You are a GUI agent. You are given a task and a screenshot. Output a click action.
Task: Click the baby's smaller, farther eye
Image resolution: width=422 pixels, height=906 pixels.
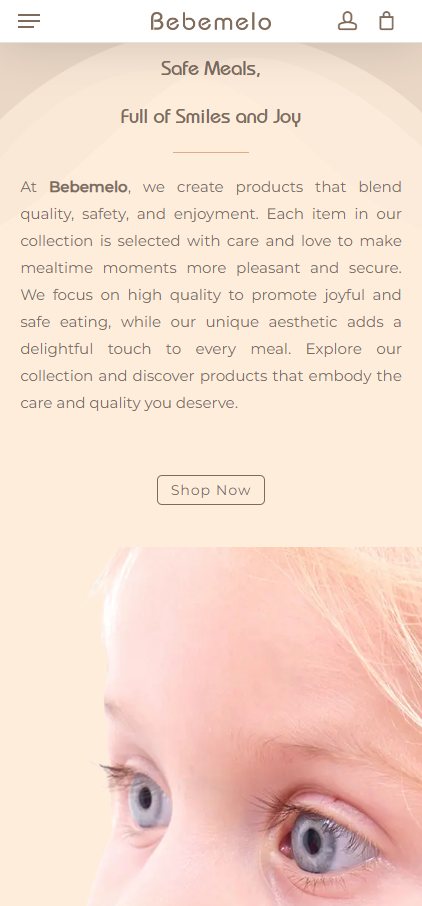coord(148,799)
